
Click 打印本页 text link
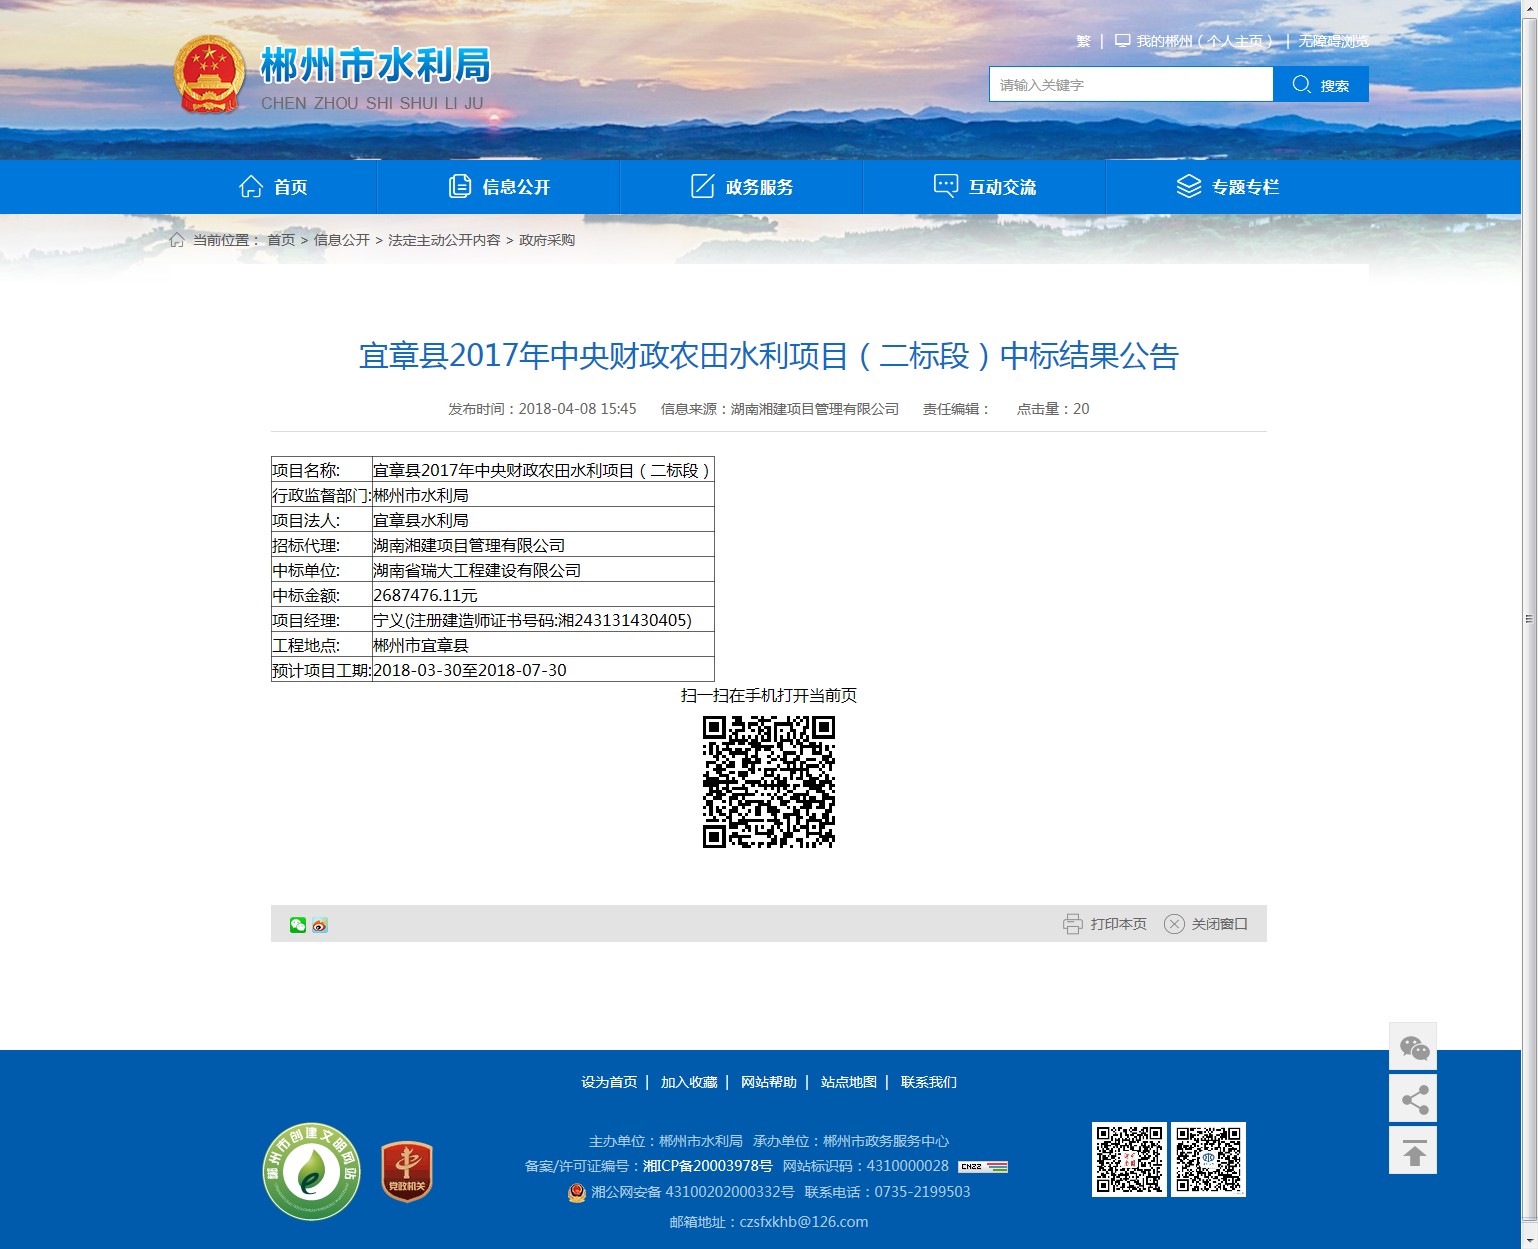[x=1118, y=924]
